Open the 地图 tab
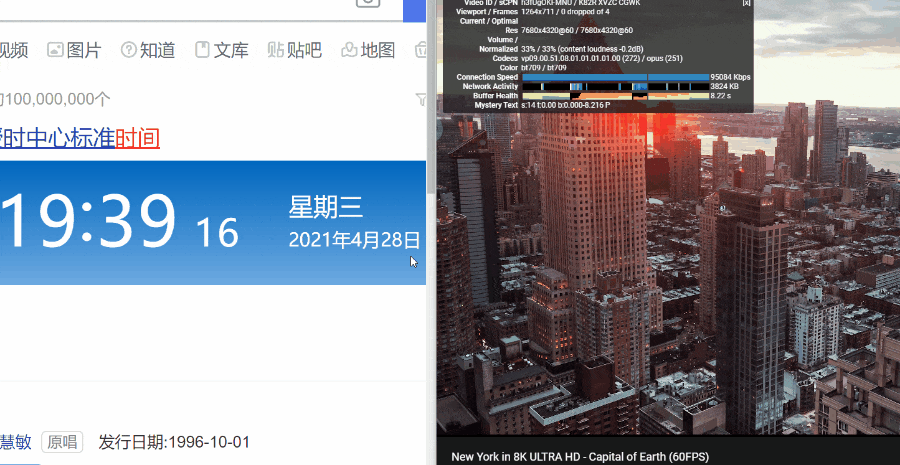This screenshot has width=900, height=465. (x=368, y=50)
